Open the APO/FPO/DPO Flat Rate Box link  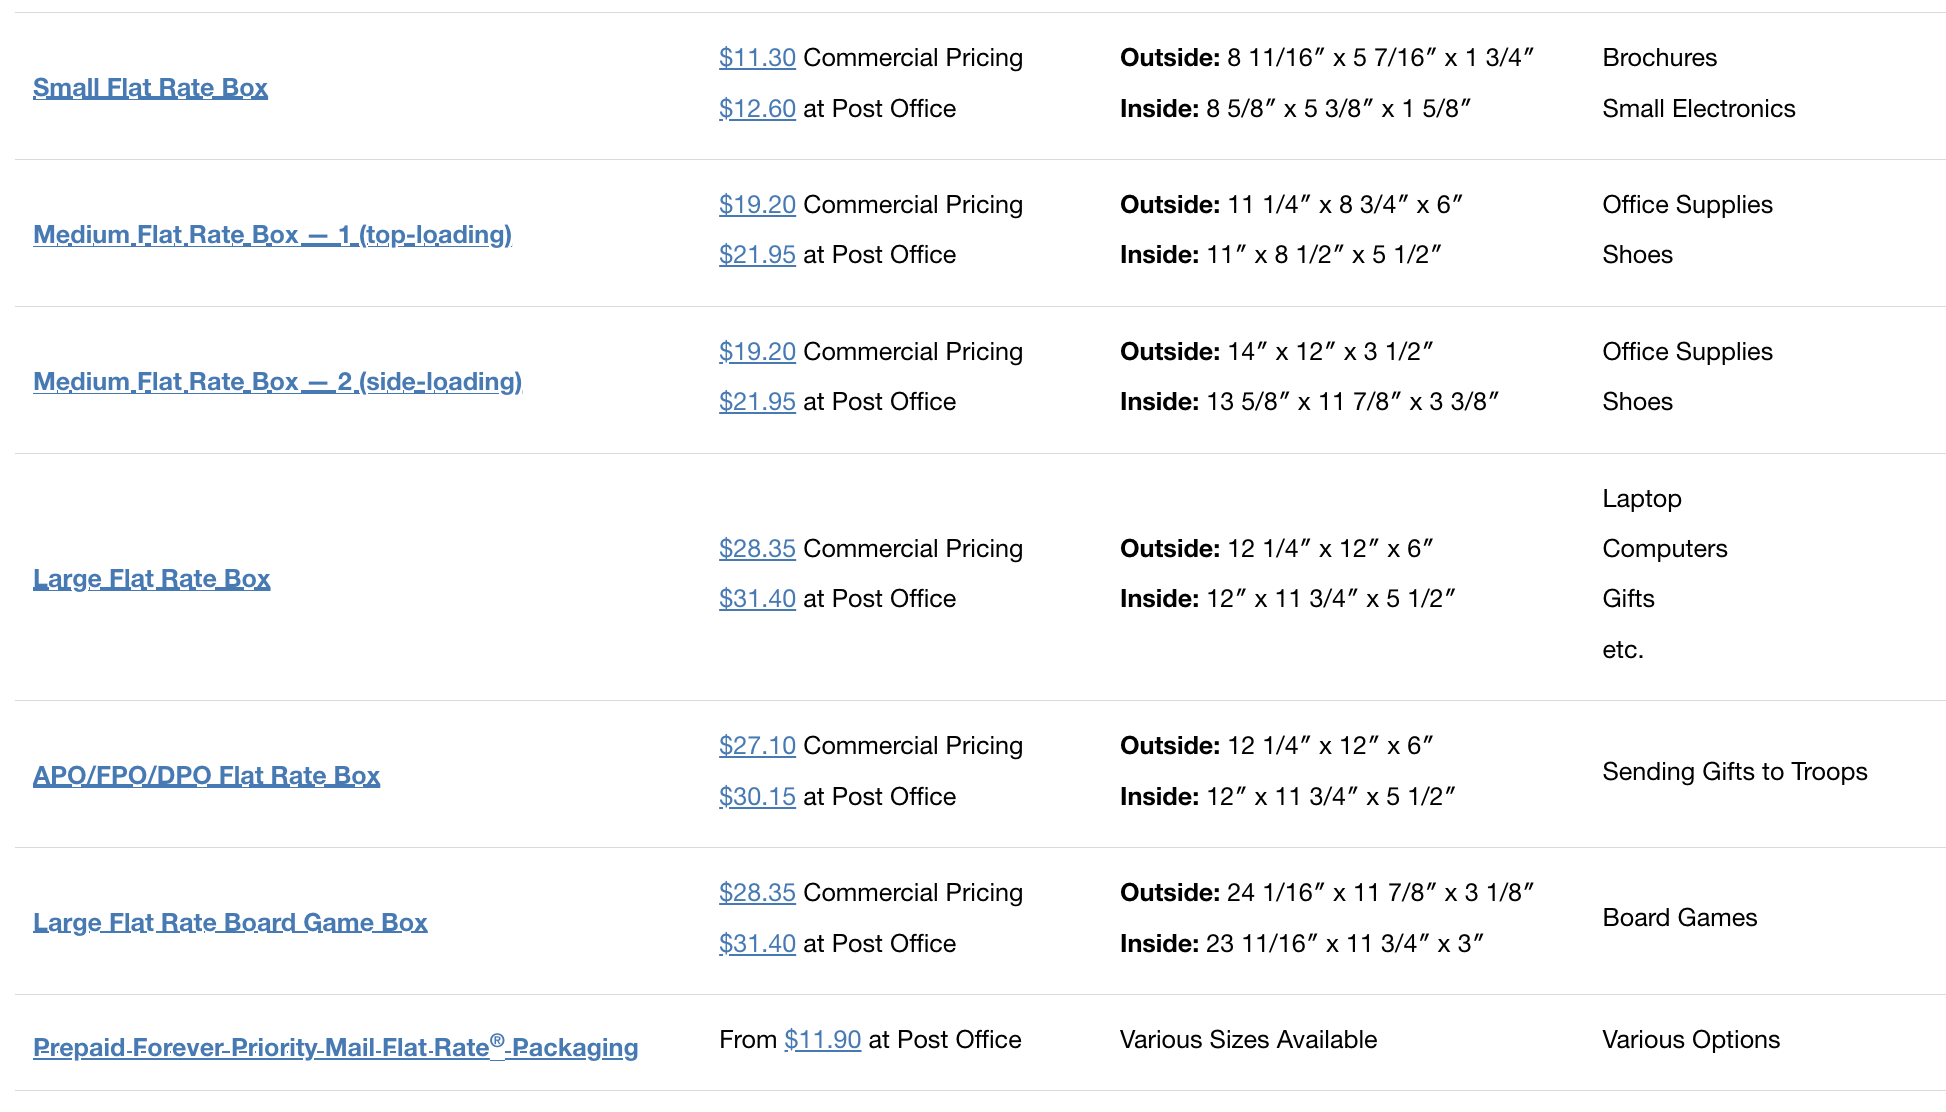[x=207, y=774]
